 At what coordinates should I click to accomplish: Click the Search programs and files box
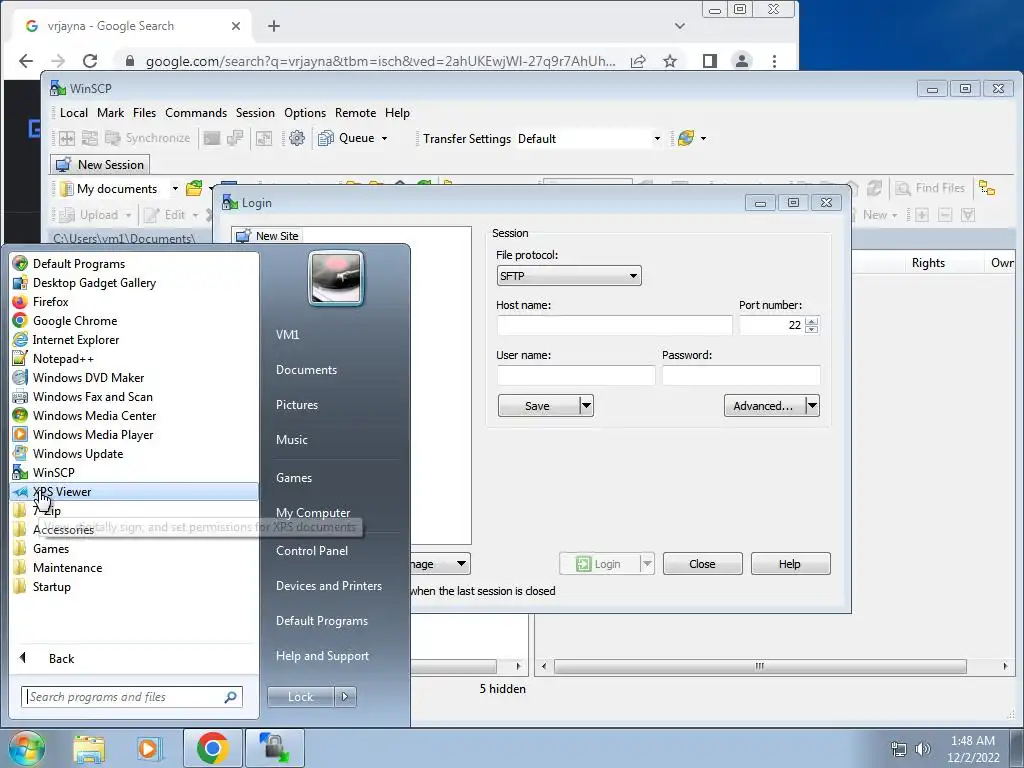pos(132,697)
